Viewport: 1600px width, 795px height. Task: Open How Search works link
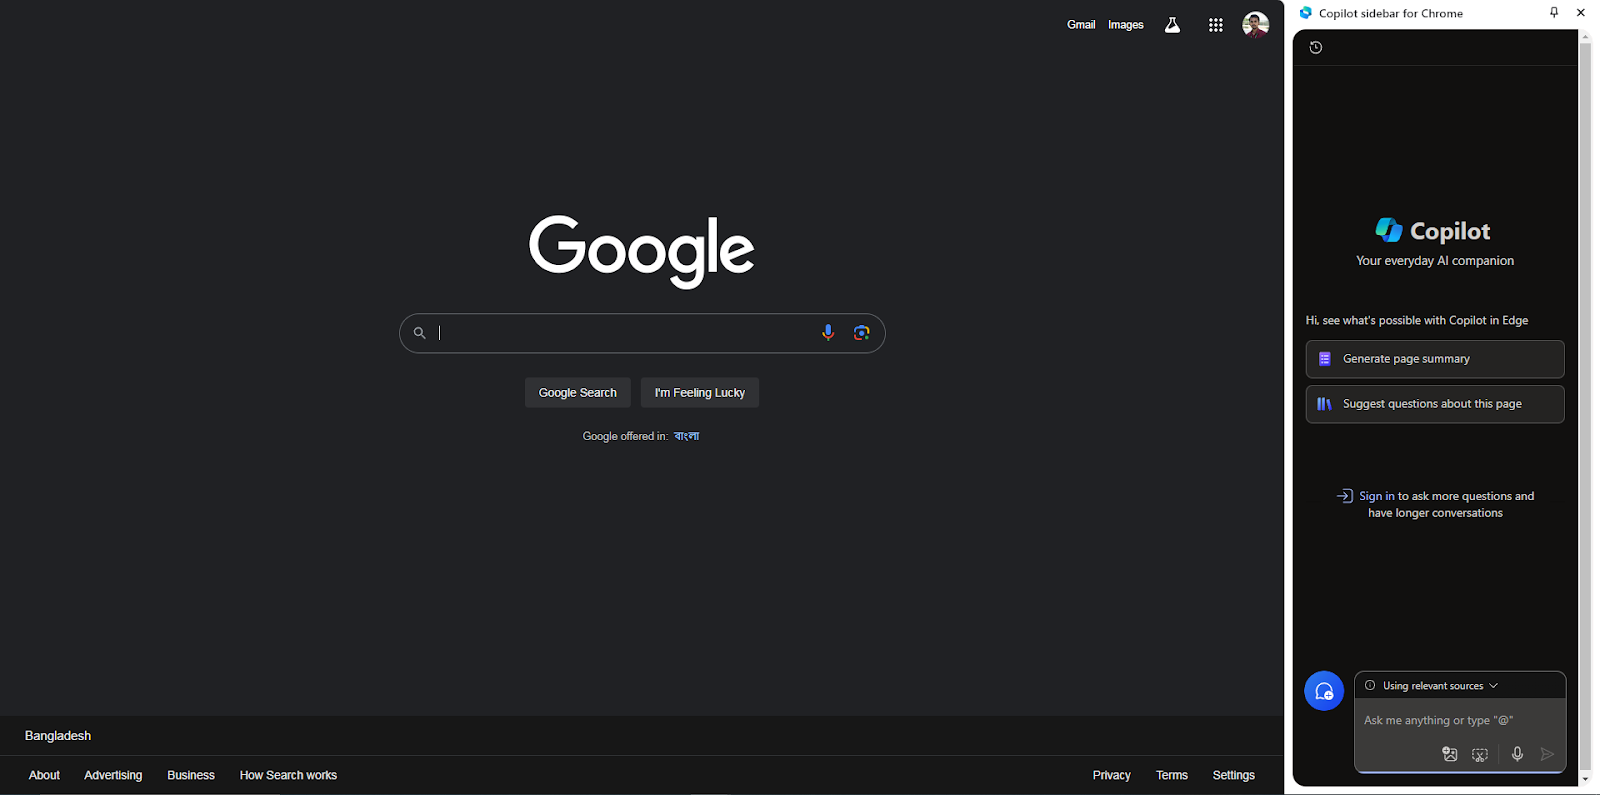click(288, 775)
